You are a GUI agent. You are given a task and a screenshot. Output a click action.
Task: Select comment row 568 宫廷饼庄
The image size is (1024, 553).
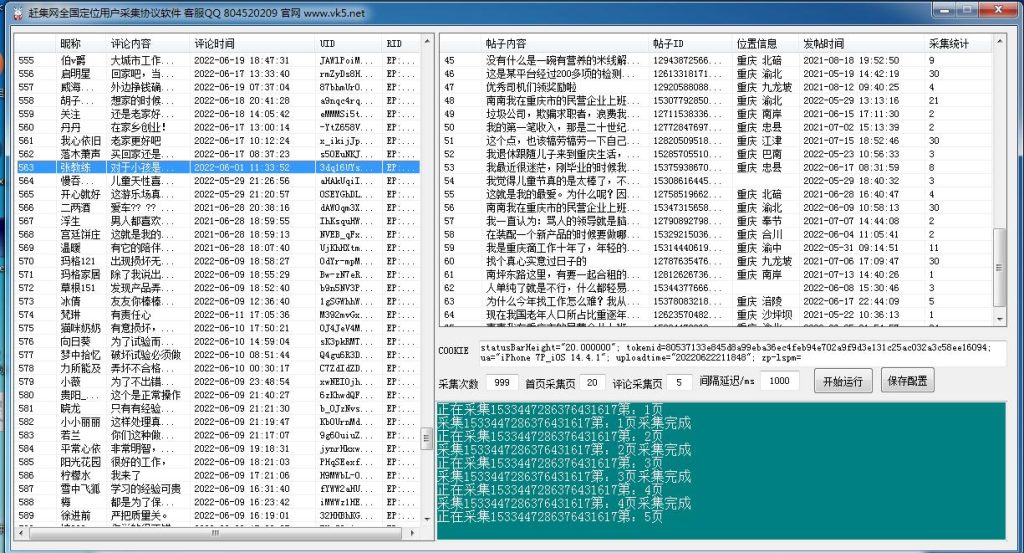pos(217,234)
